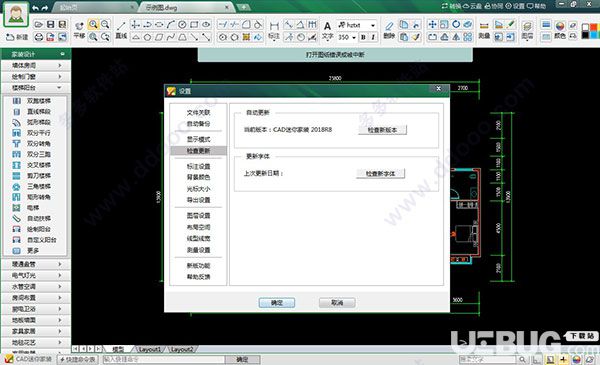Viewport: 600px width, 365px height.
Task: Pick the black color swatch
Action: click(x=586, y=35)
